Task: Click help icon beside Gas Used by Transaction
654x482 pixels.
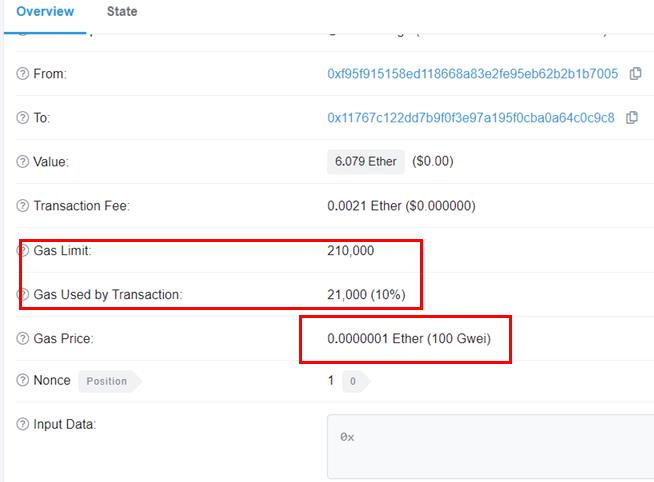Action: click(x=24, y=294)
